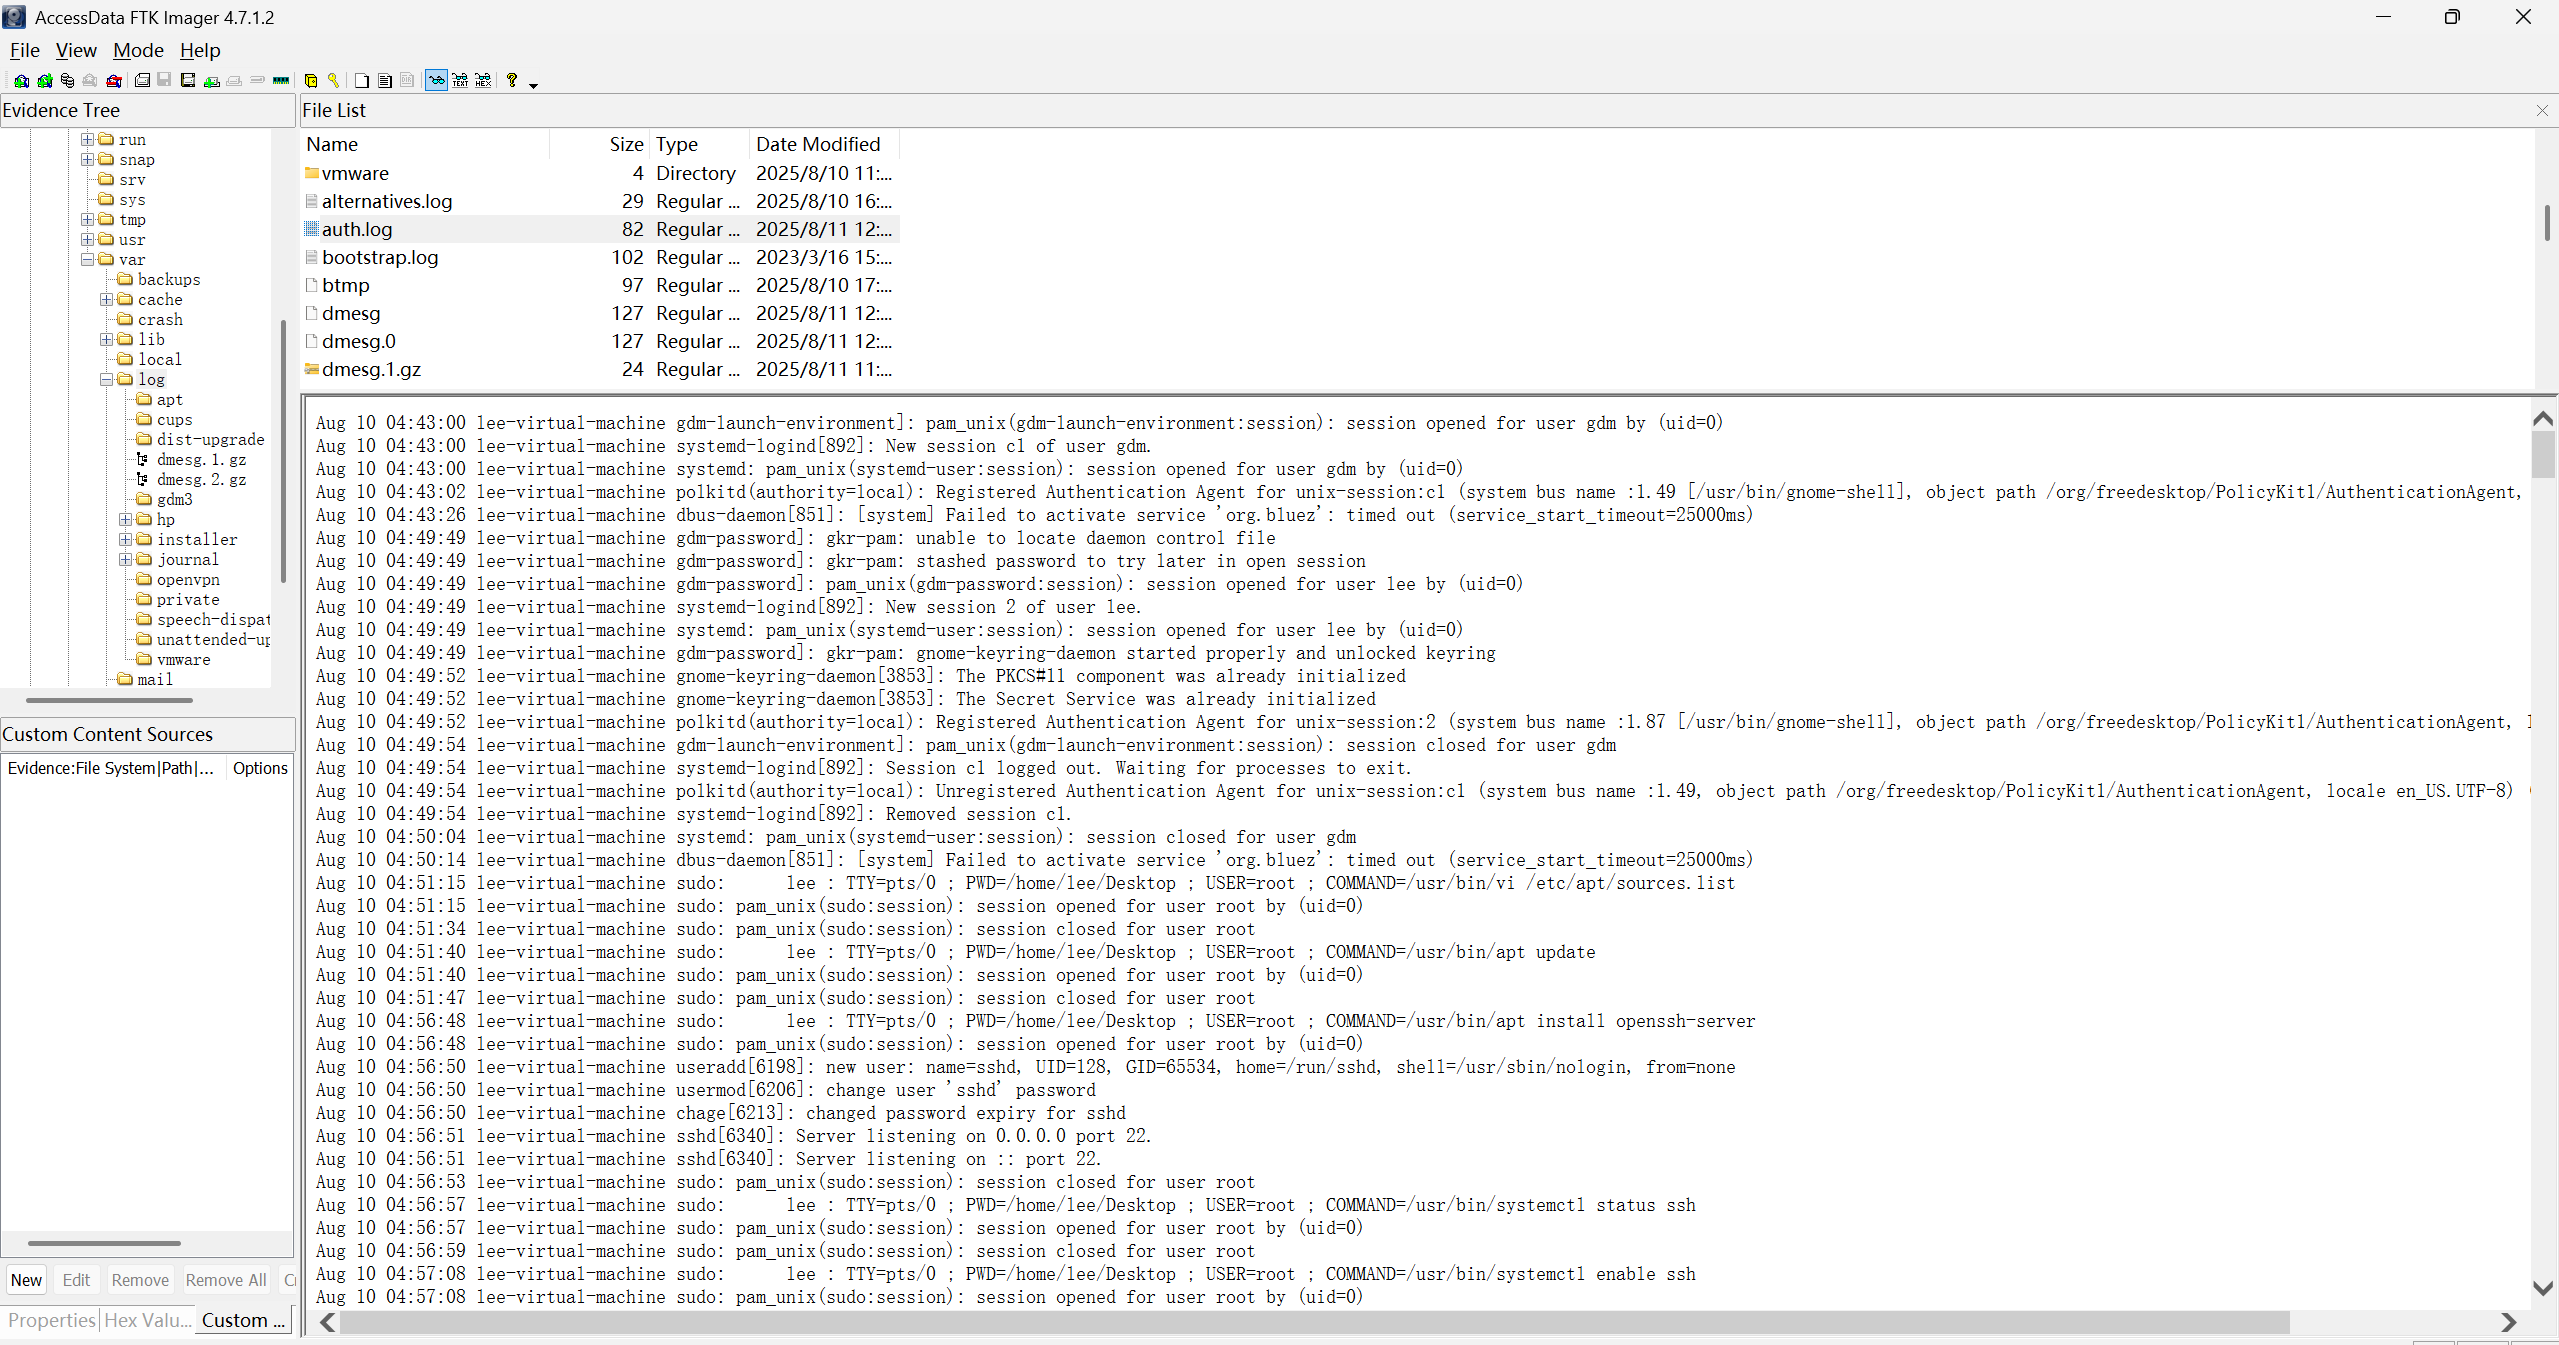Click the question mark help icon

tap(512, 81)
